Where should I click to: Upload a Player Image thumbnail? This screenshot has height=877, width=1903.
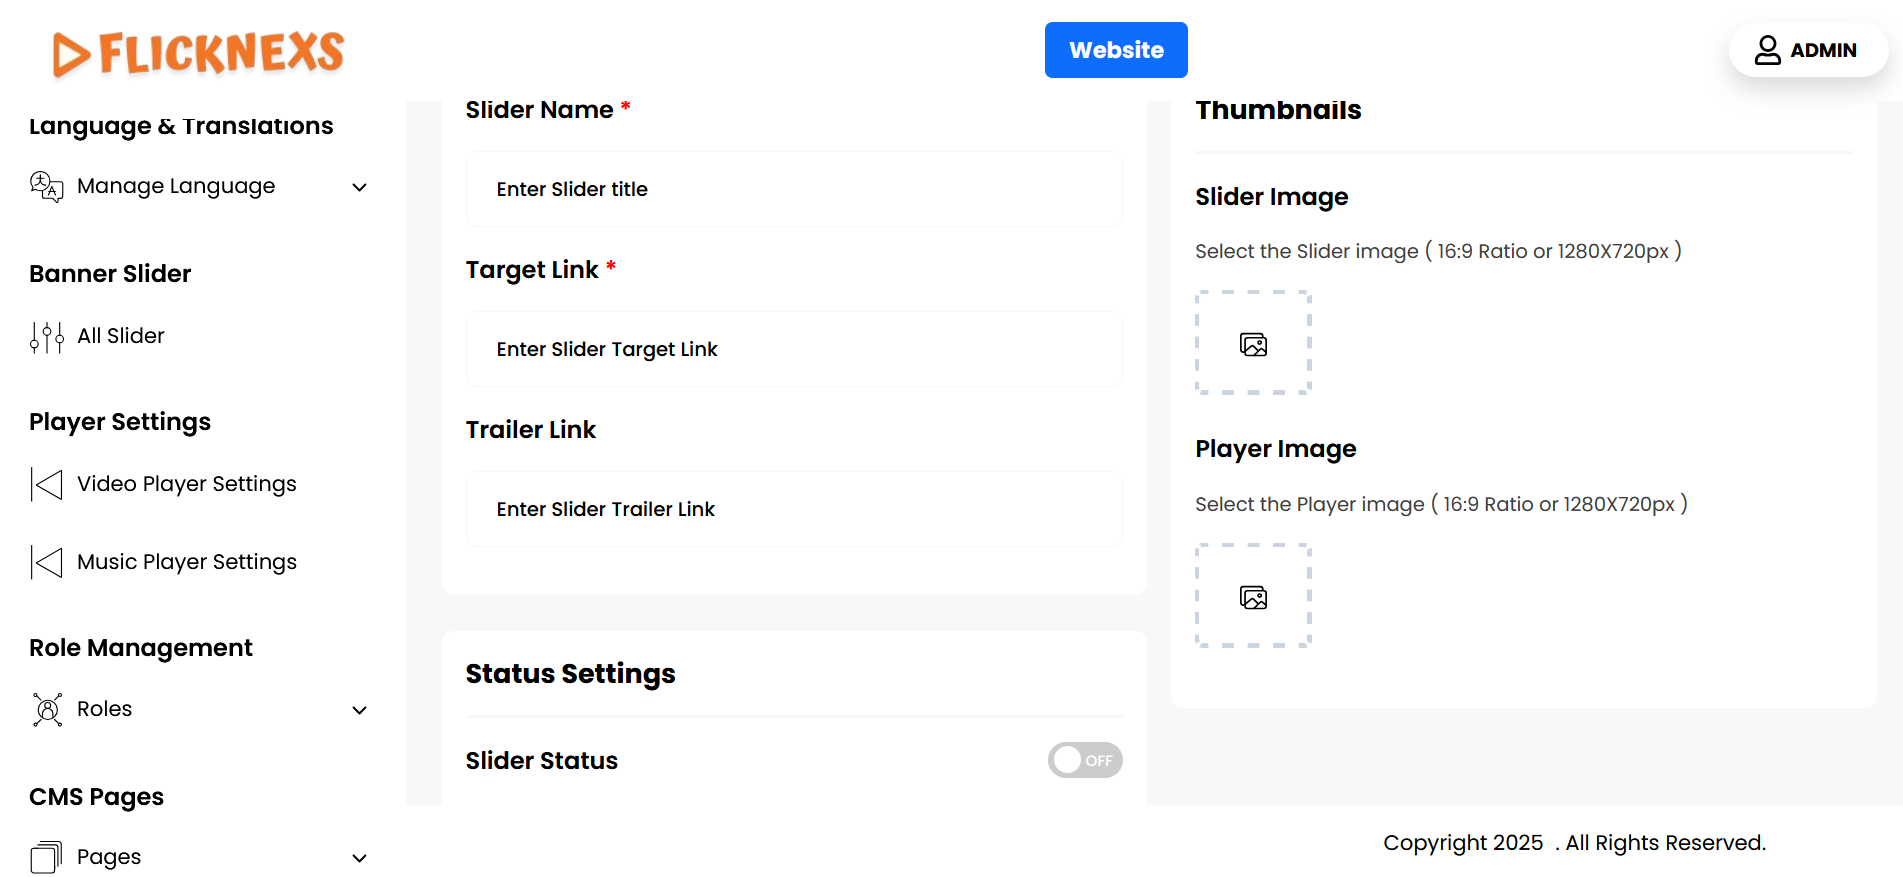point(1253,596)
